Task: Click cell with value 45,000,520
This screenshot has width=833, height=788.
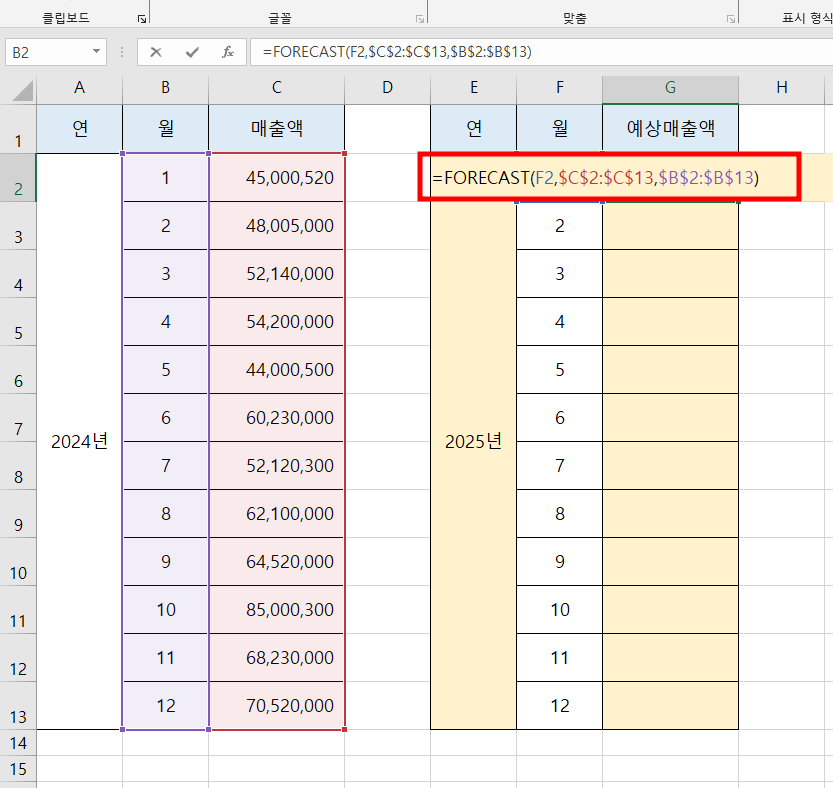Action: tap(276, 177)
